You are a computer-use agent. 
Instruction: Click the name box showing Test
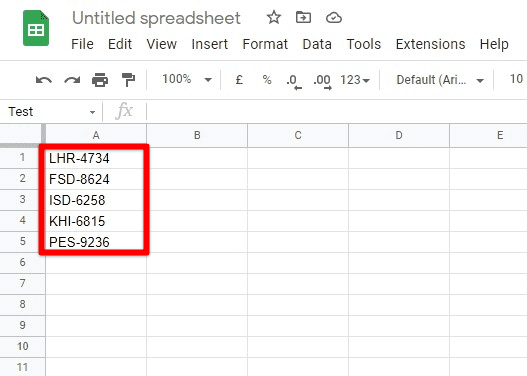[x=50, y=112]
